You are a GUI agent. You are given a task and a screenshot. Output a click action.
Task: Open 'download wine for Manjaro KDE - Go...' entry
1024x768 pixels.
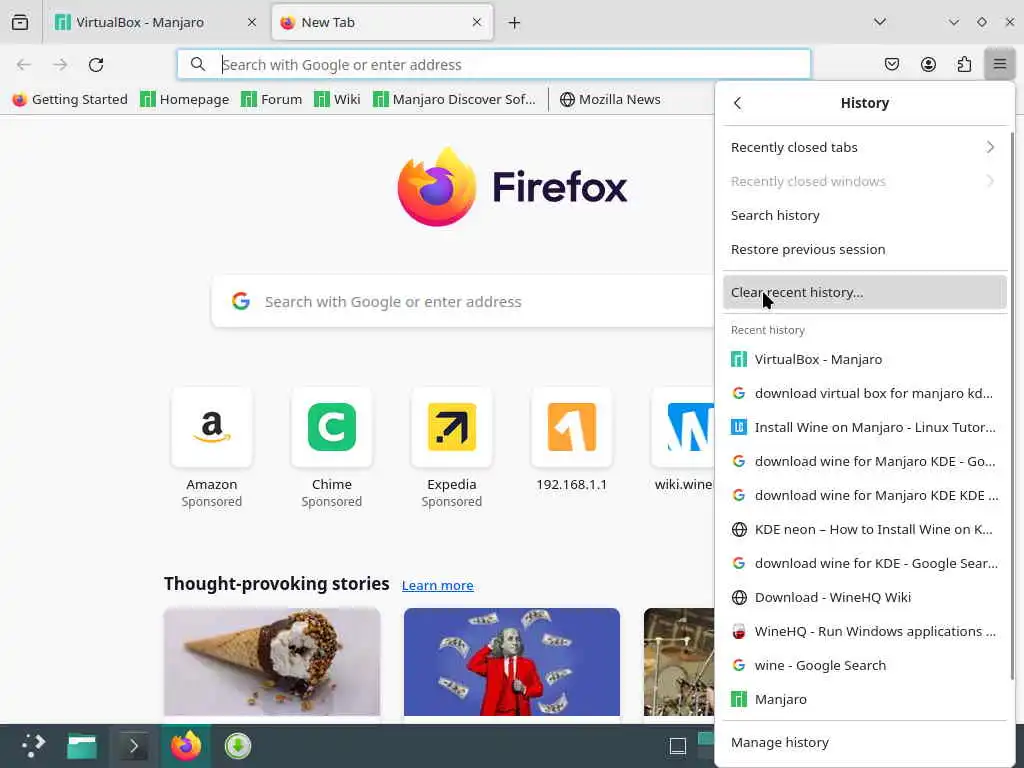[x=865, y=461]
